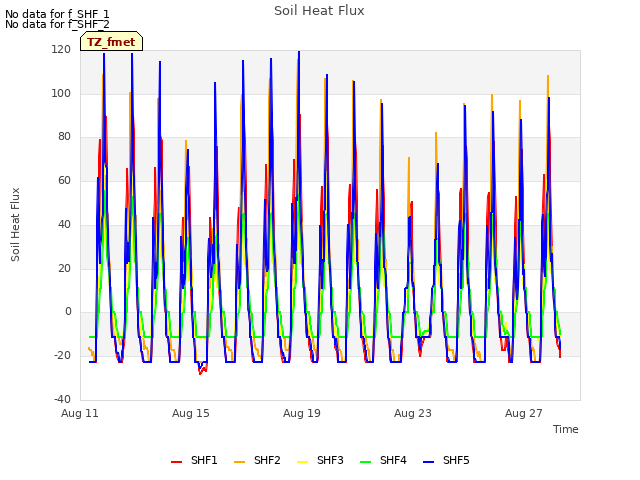This screenshot has height=480, width=640.
Task: Select the SHF5 legend entry
Action: [x=446, y=460]
